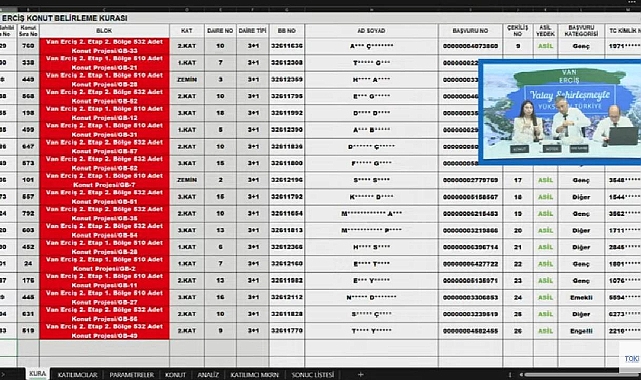Click the ERCİŞ KONUT BELİRLEME KURASI title cell
The width and height of the screenshot is (641, 380).
(x=65, y=18)
